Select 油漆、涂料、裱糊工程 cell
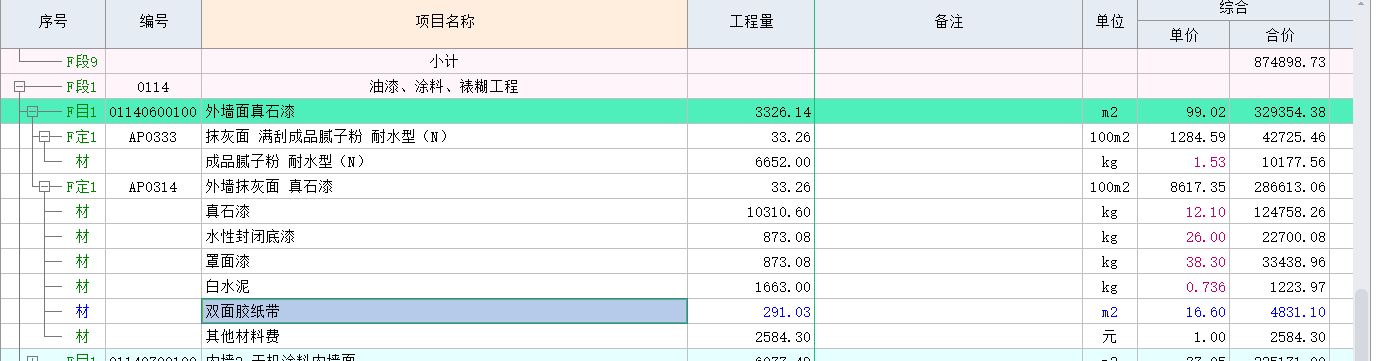This screenshot has width=1380, height=361. (445, 87)
